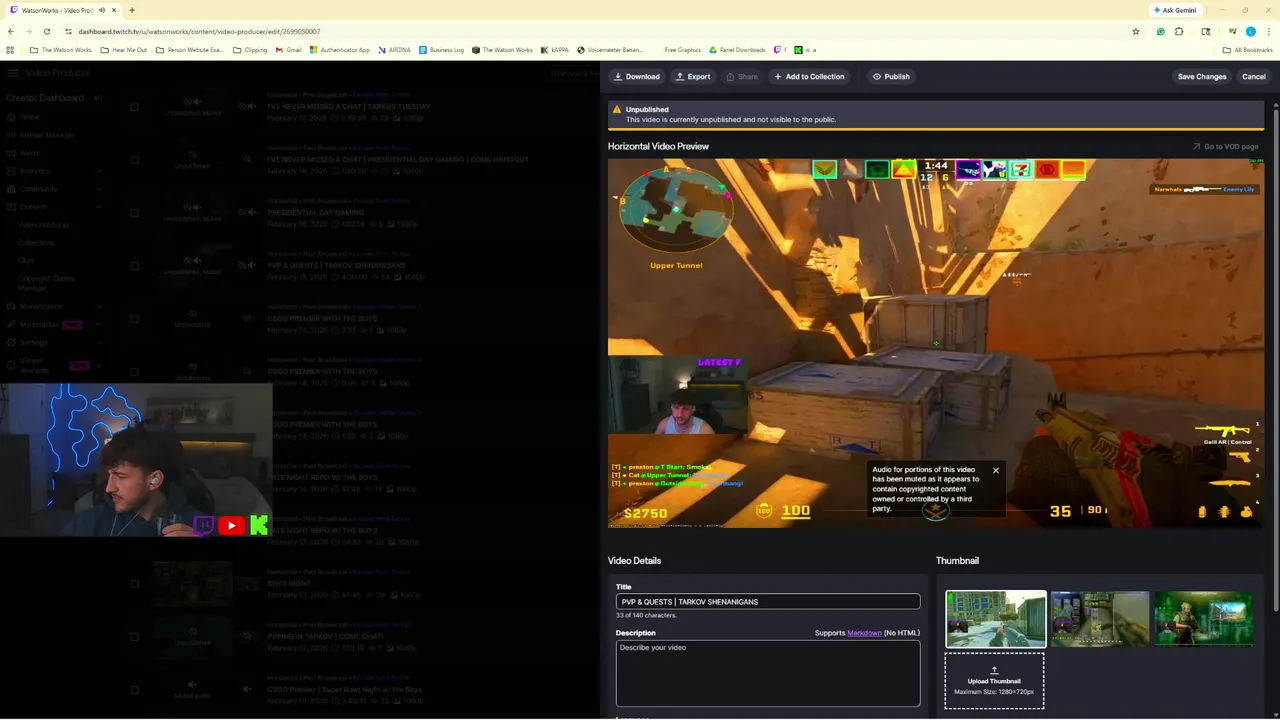Expand the Moderation section chevron
The height and width of the screenshot is (720, 1280).
(x=98, y=324)
